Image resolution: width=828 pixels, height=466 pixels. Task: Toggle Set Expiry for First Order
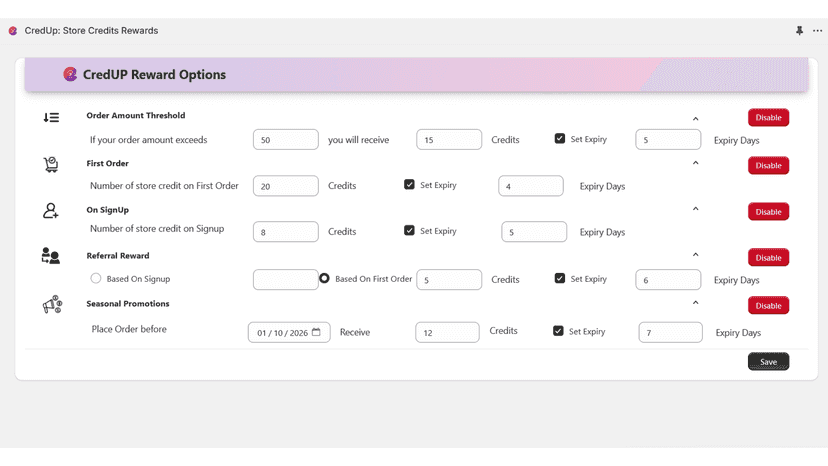[409, 184]
